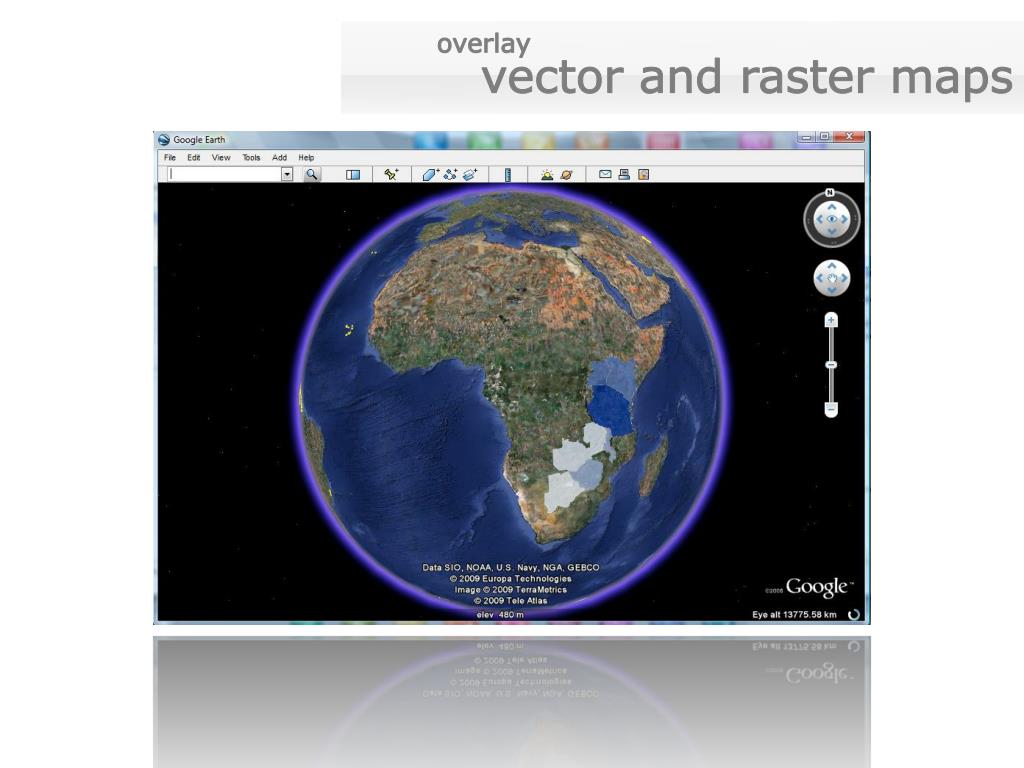Image resolution: width=1024 pixels, height=768 pixels.
Task: Zoom out with minus button at bottom
Action: tap(831, 409)
